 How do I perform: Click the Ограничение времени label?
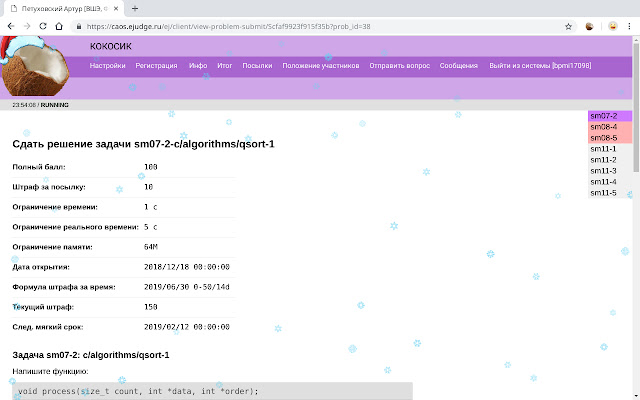pyautogui.click(x=55, y=207)
